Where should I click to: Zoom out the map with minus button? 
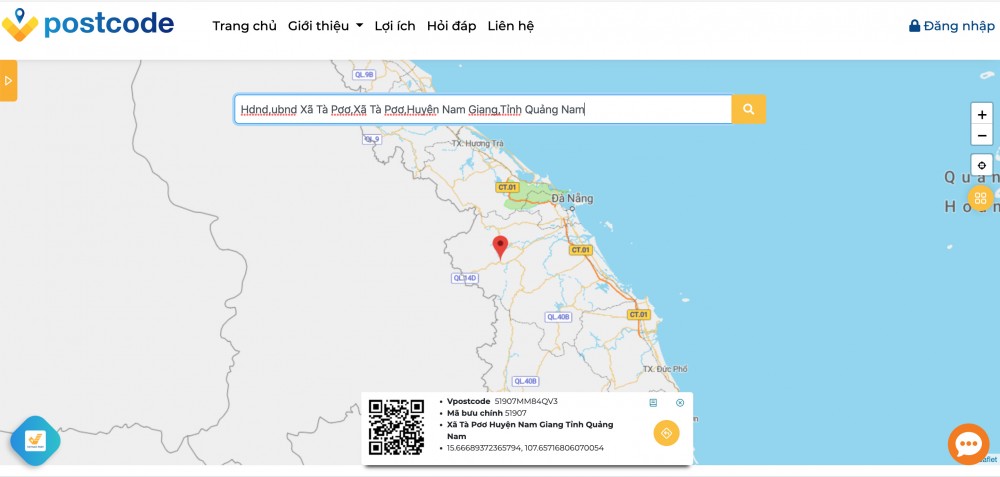point(982,135)
